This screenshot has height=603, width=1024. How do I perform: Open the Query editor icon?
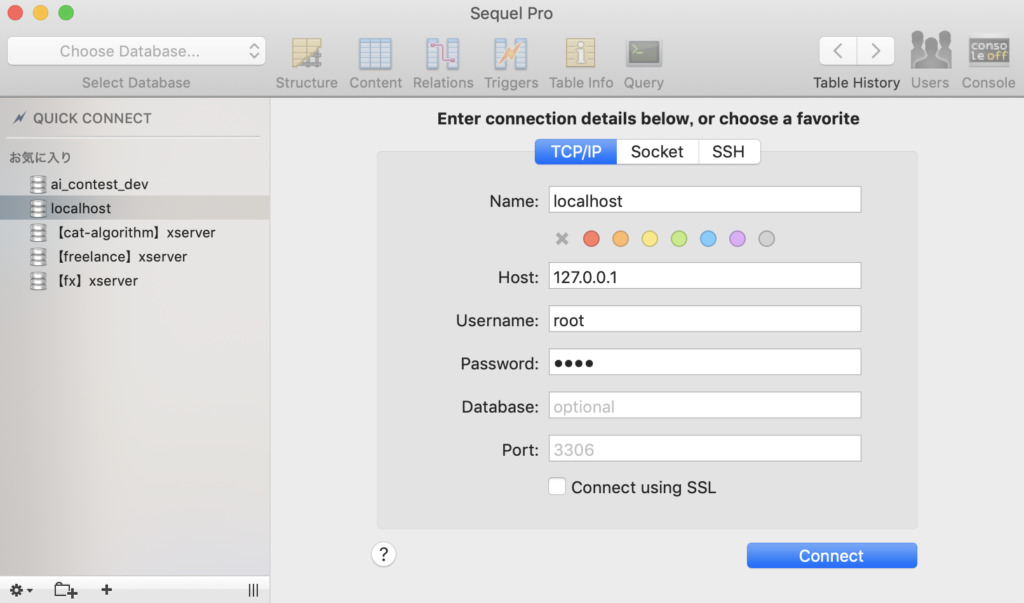coord(643,54)
